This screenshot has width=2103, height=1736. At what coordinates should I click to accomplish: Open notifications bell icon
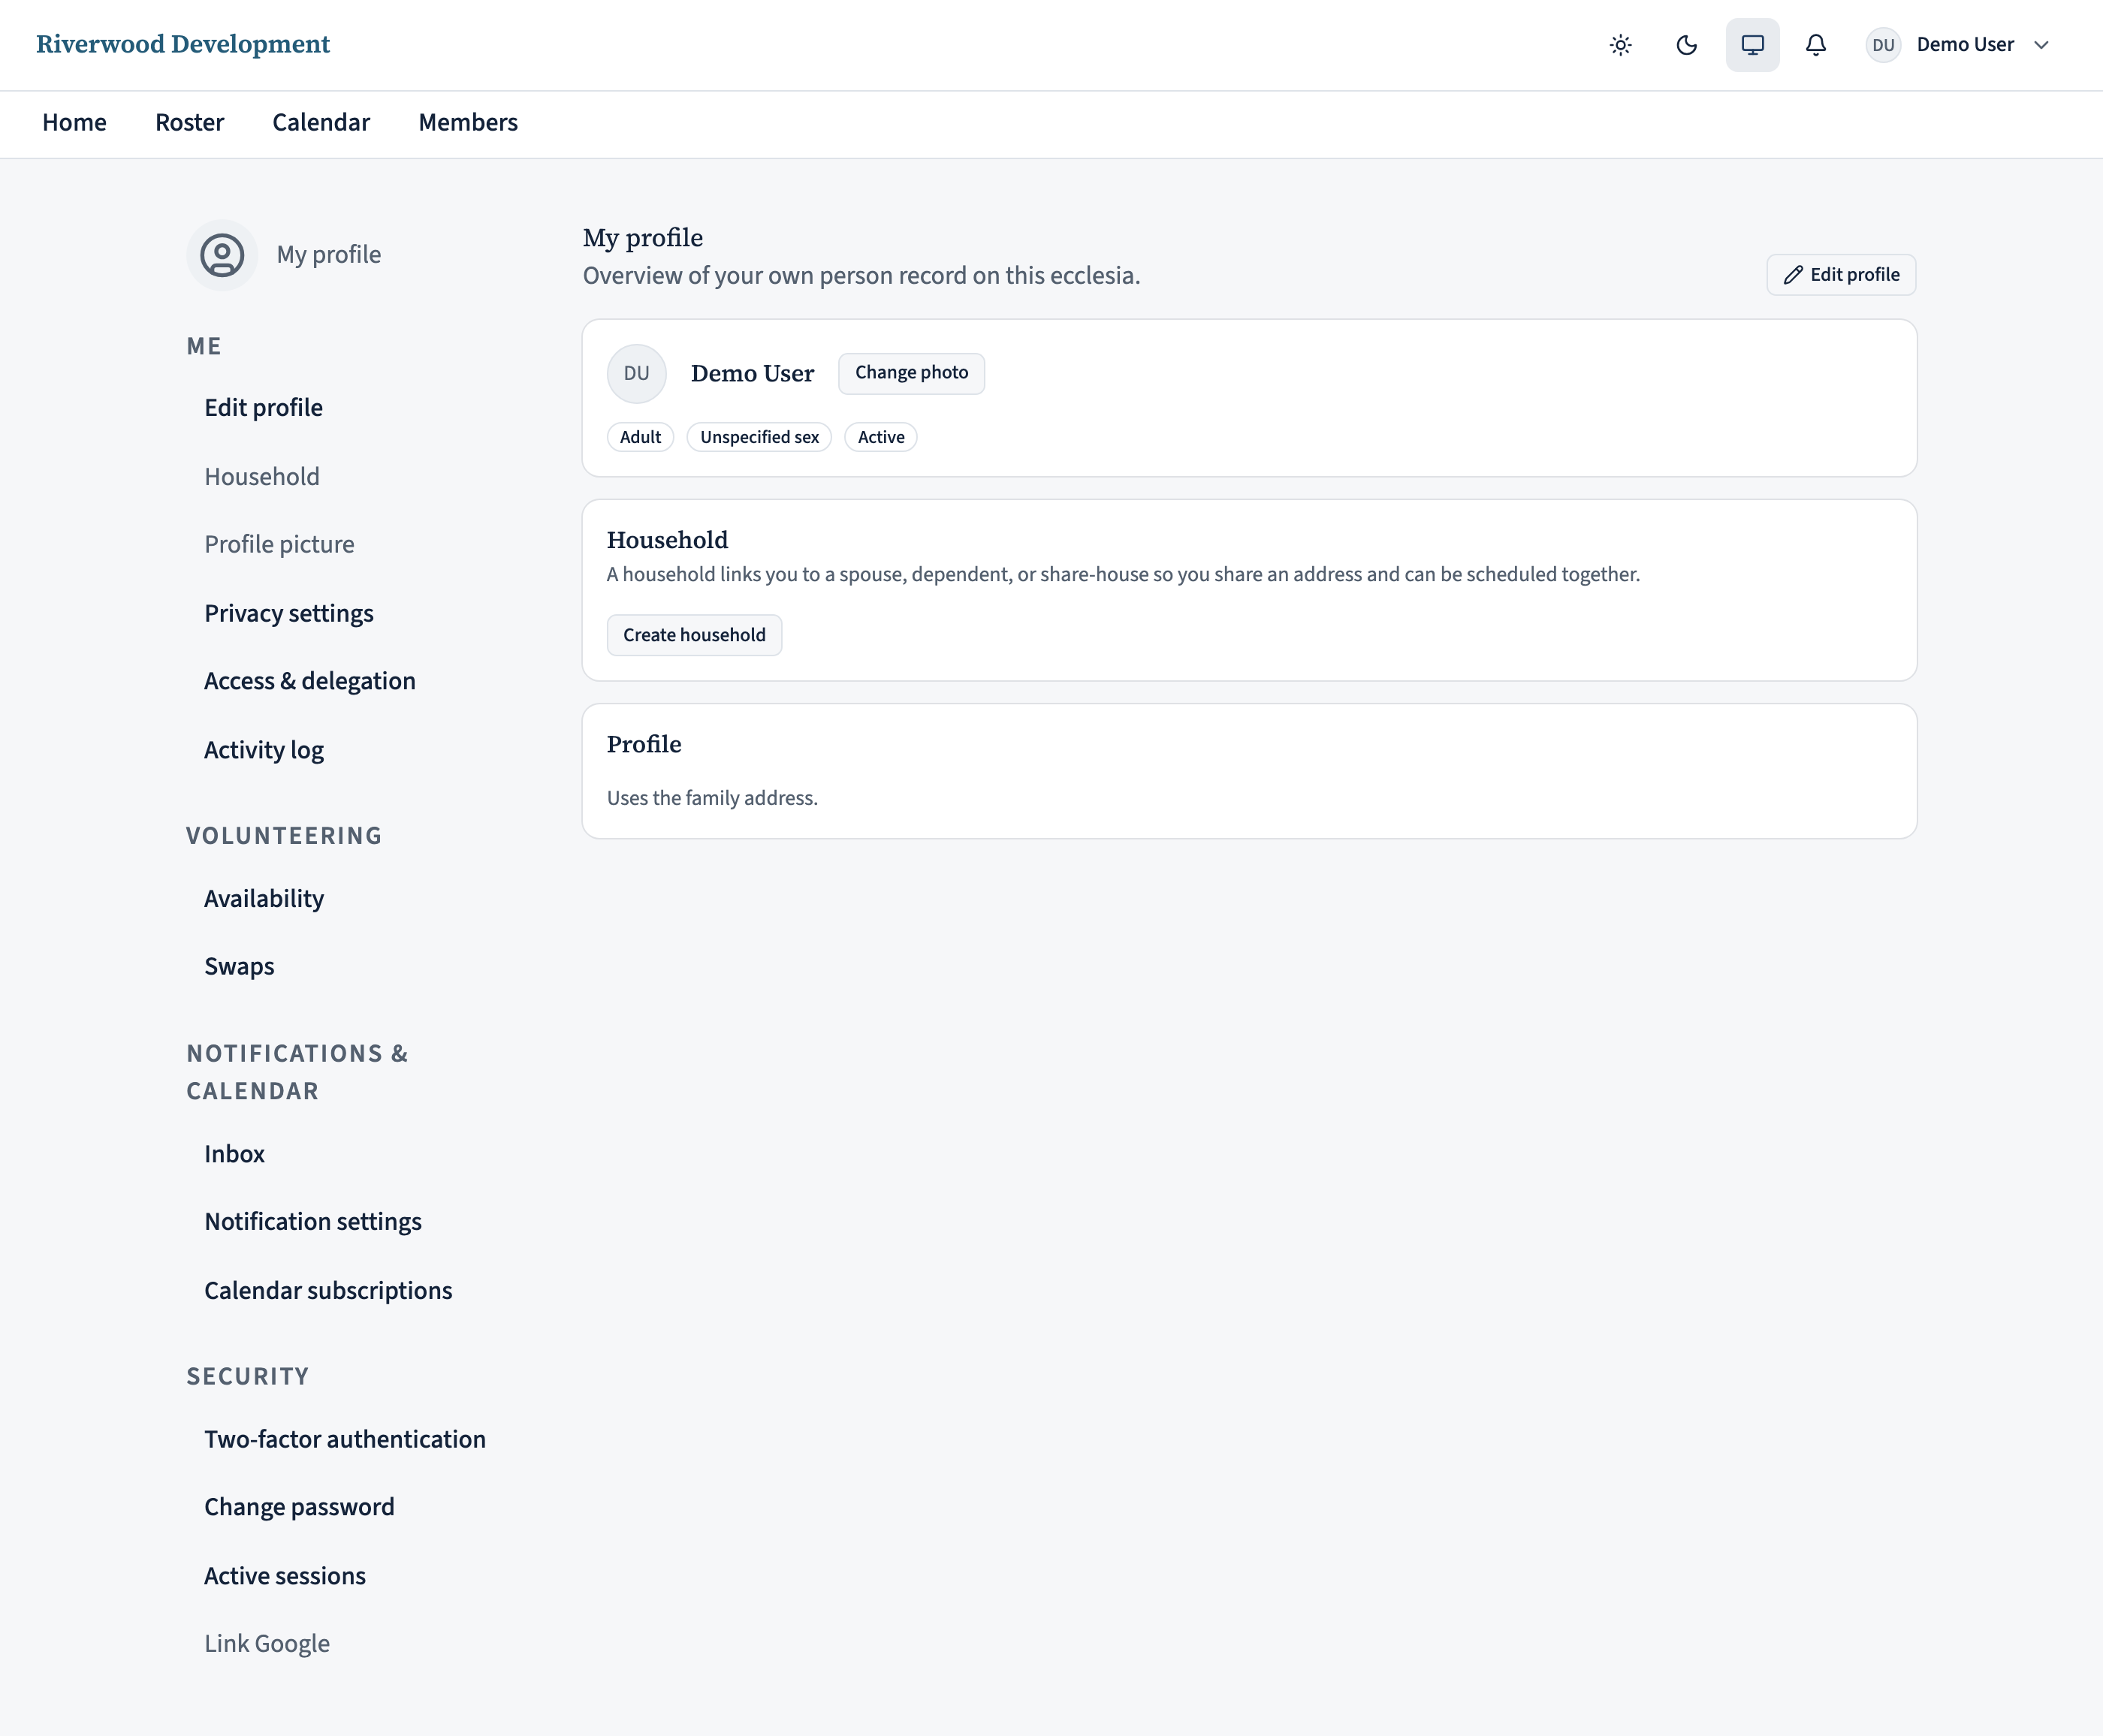pyautogui.click(x=1816, y=45)
